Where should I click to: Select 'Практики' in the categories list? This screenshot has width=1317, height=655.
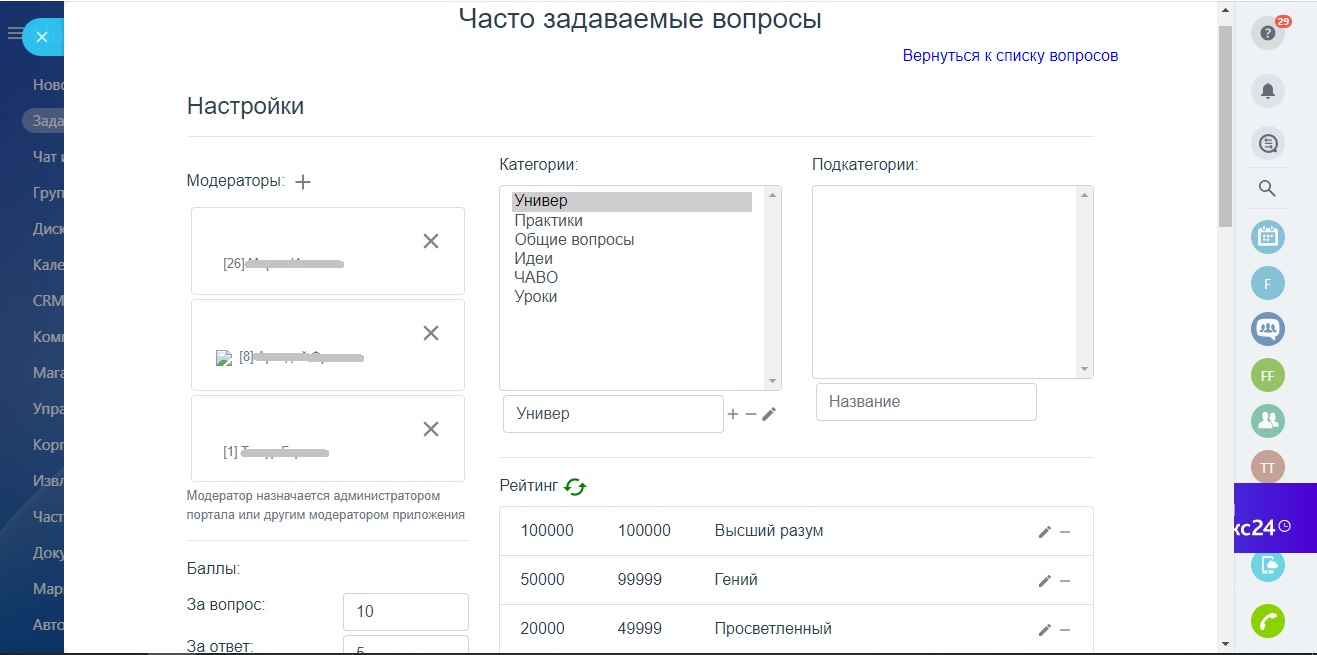tap(548, 221)
